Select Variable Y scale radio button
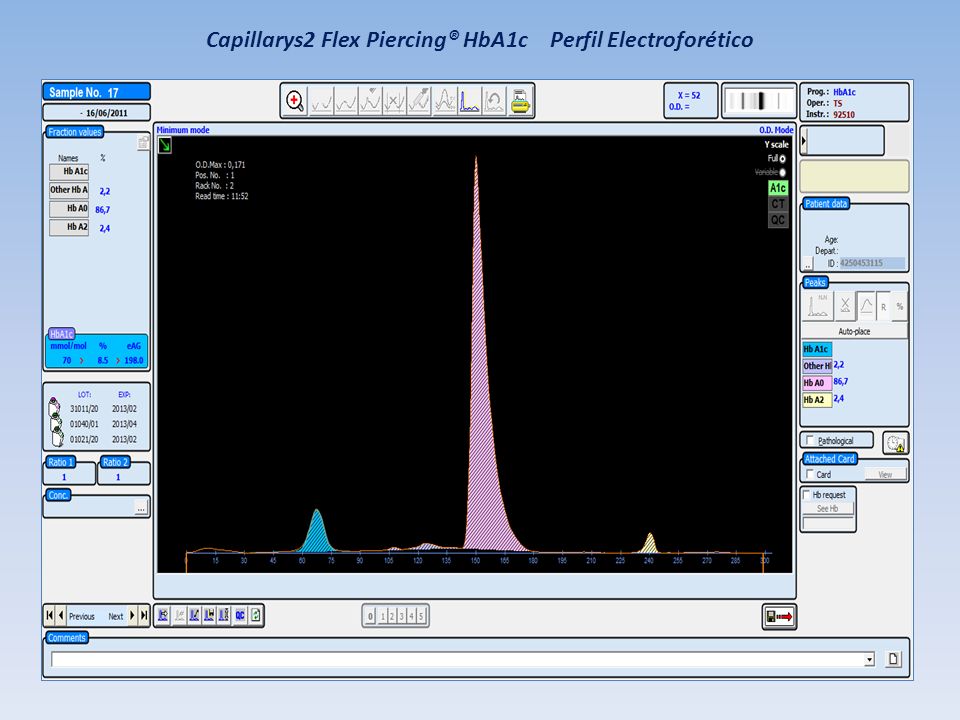 pyautogui.click(x=782, y=173)
